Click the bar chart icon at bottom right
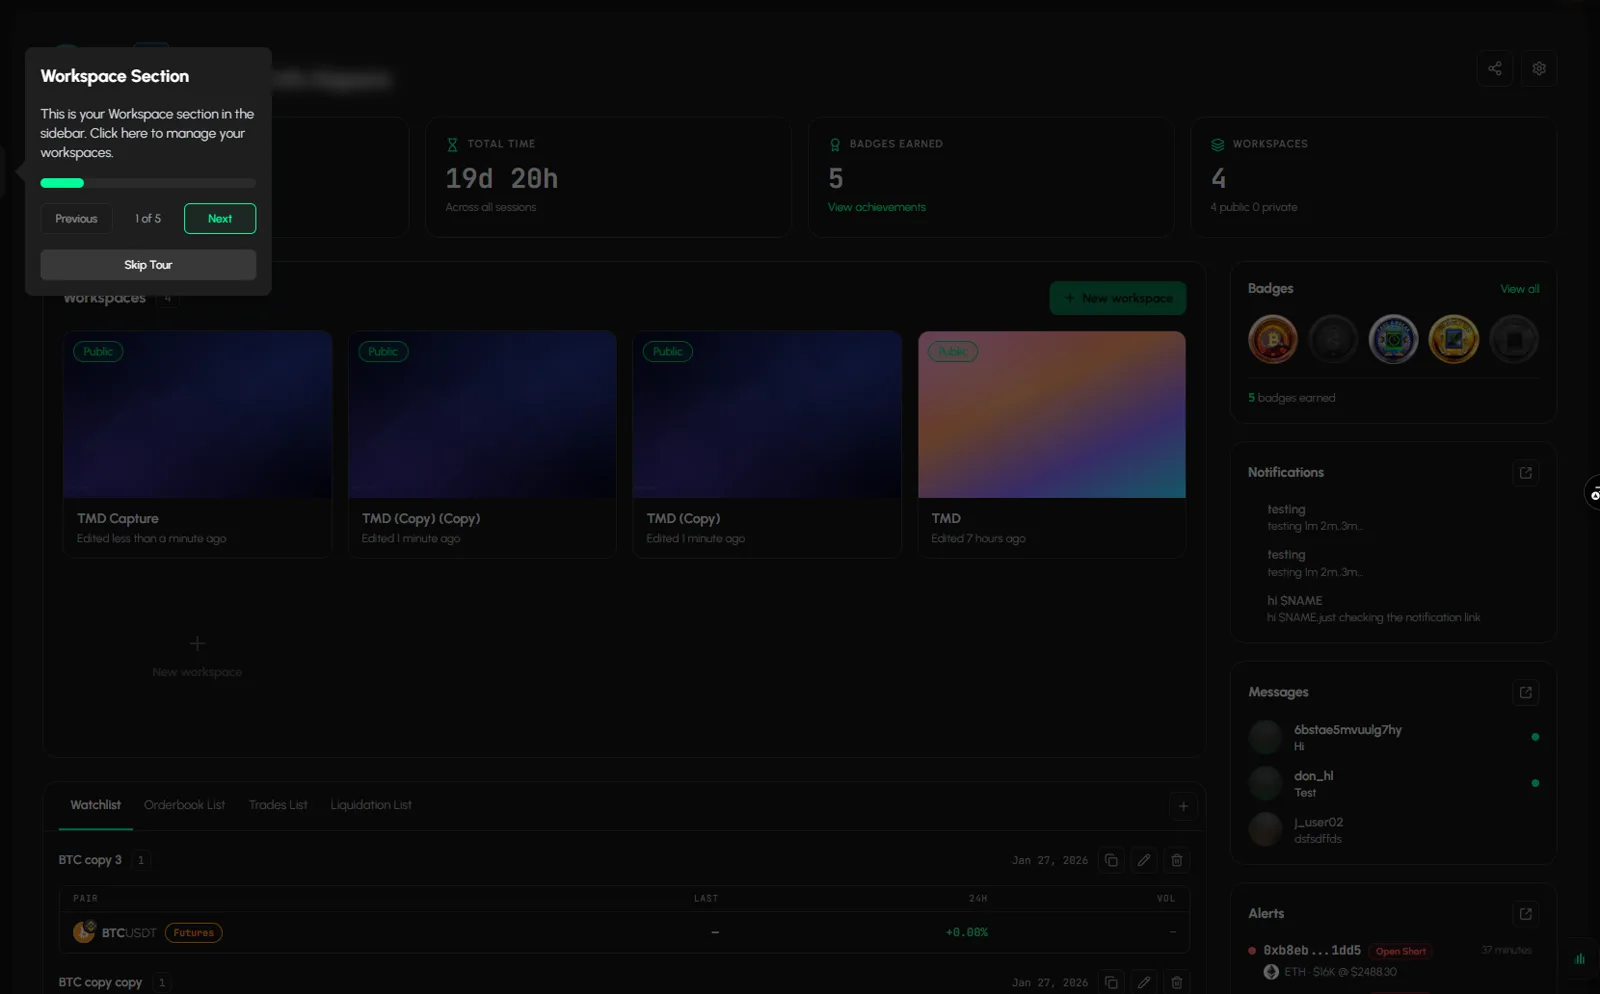Viewport: 1600px width, 994px height. (1580, 959)
